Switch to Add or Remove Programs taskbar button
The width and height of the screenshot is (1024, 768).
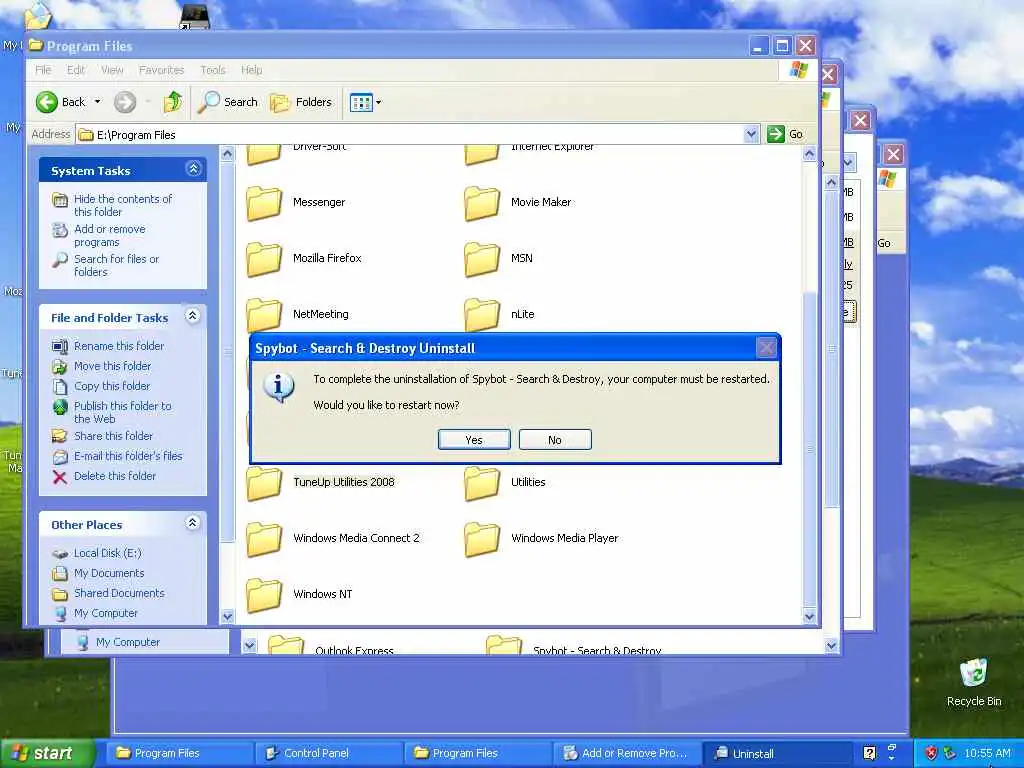[x=626, y=753]
